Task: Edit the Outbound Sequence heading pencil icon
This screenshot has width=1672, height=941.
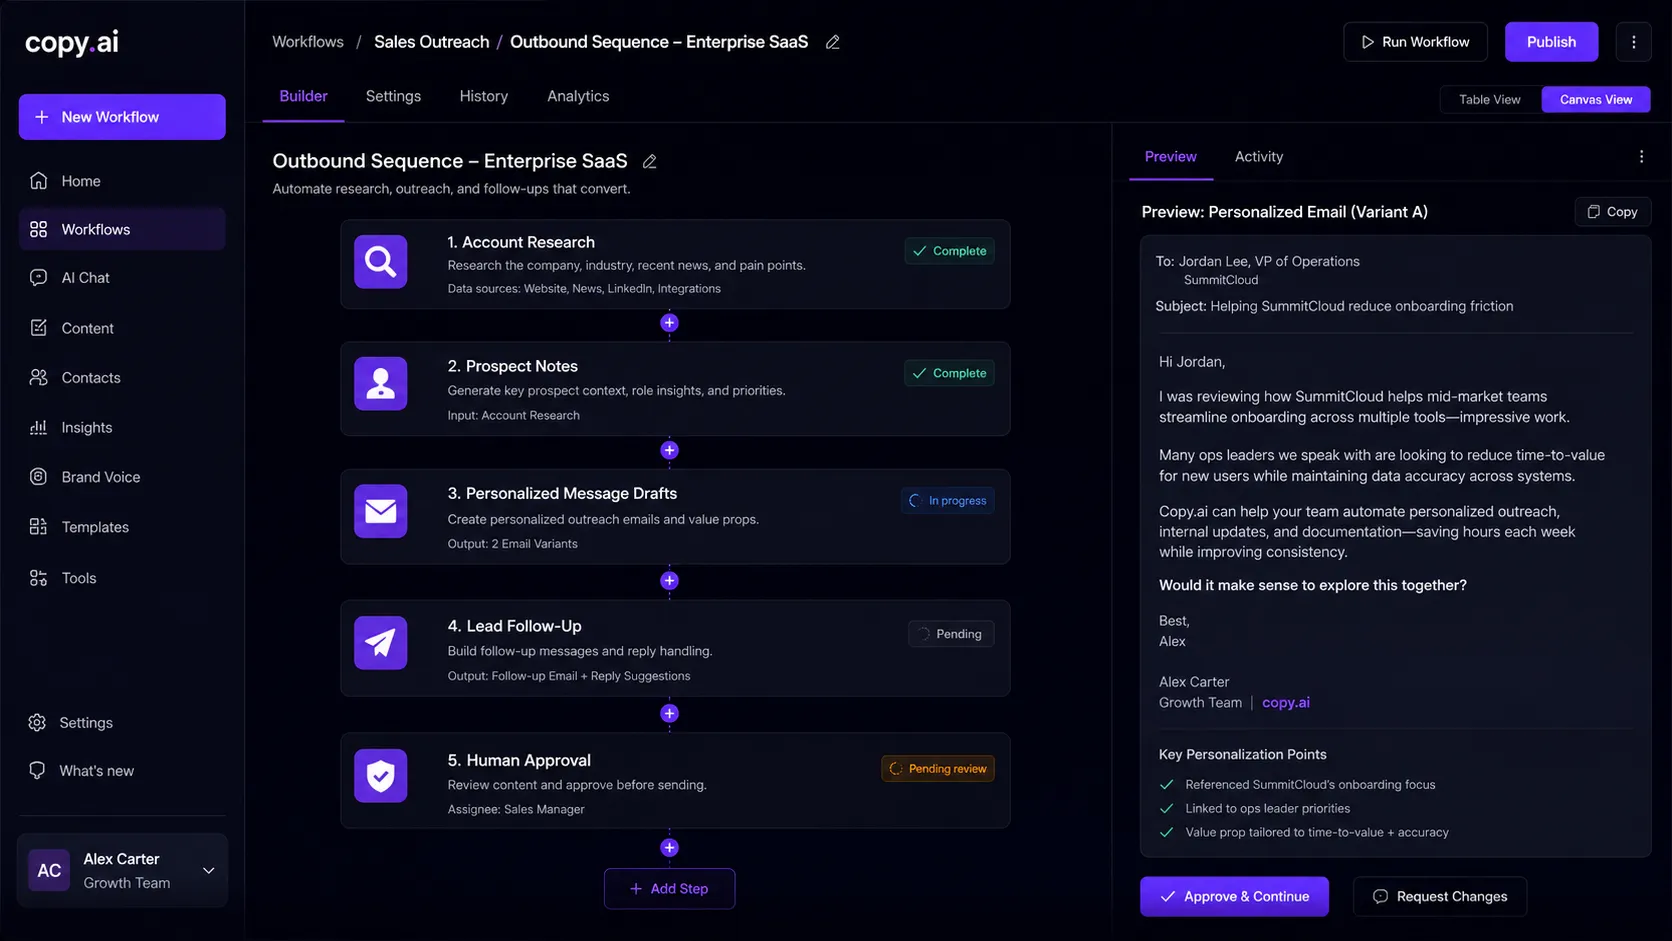Action: 650,161
